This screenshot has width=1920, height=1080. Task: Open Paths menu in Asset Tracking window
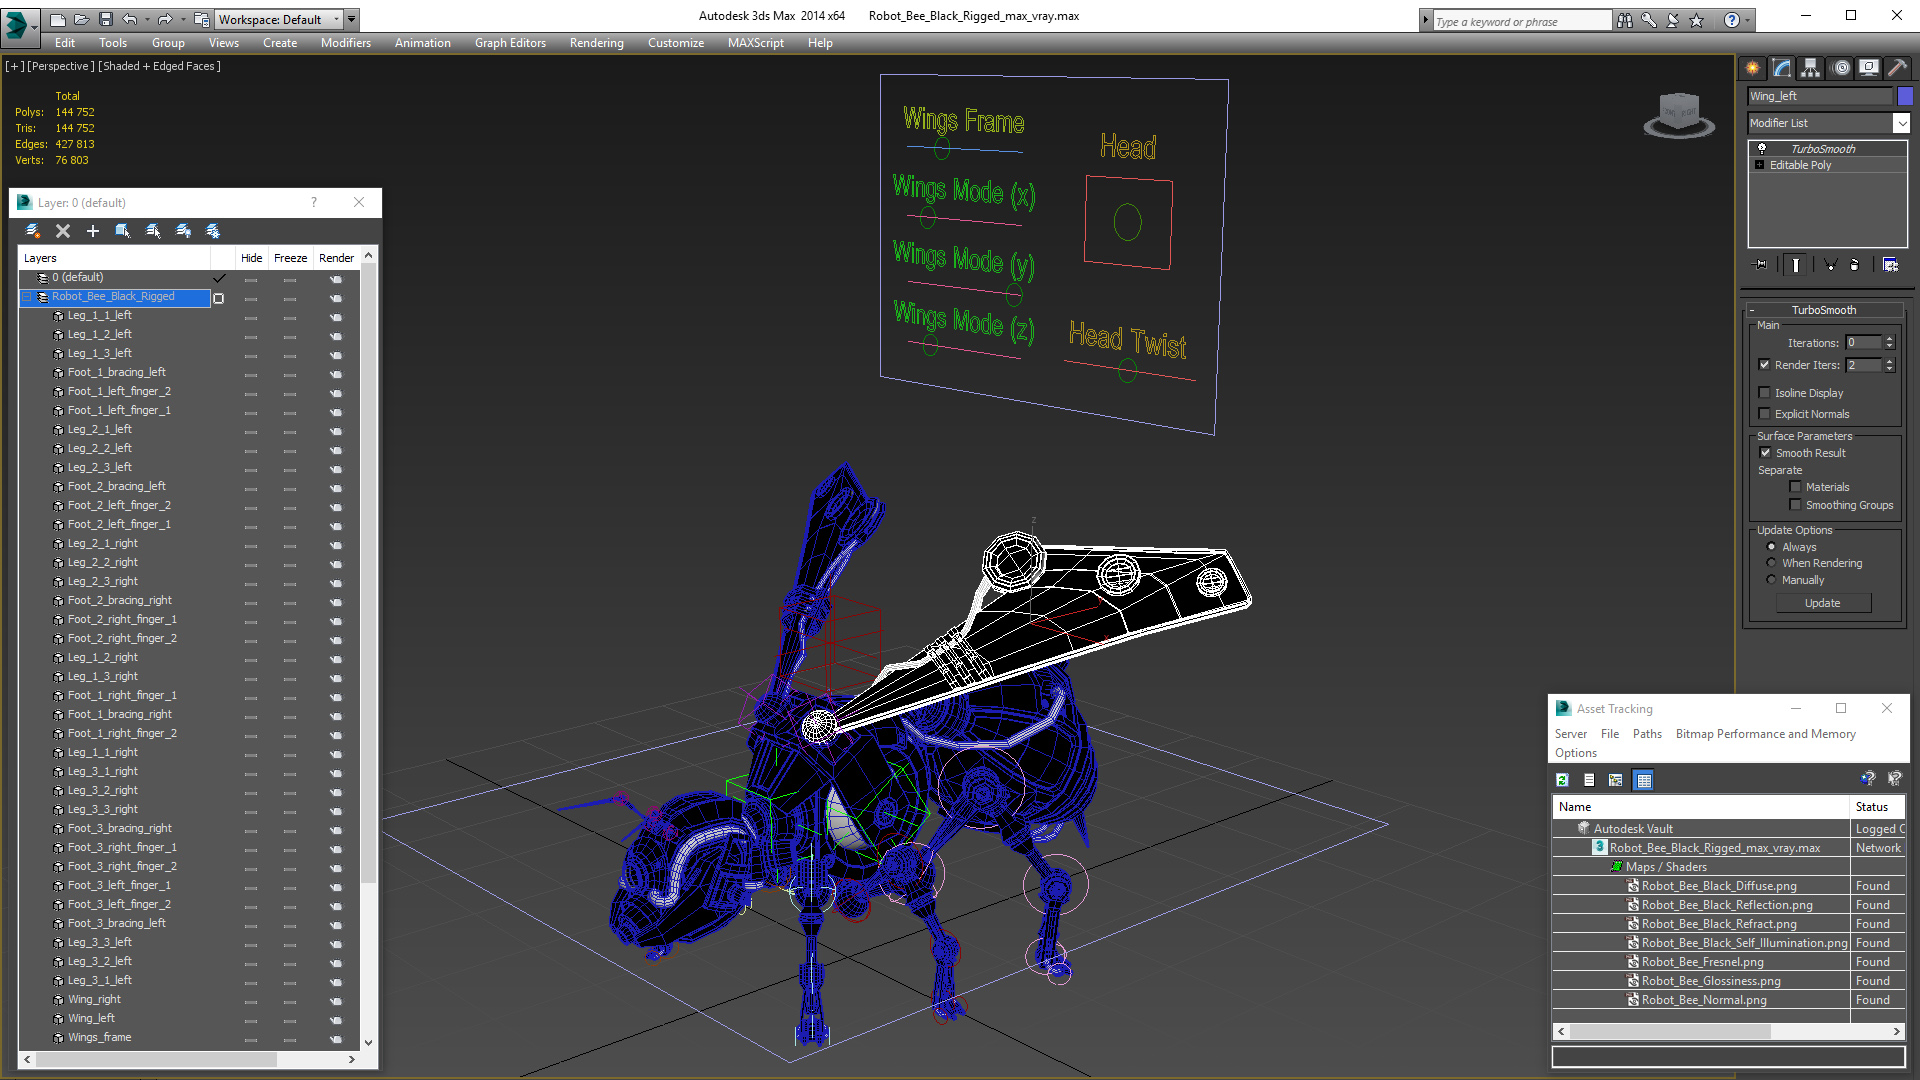[1647, 734]
